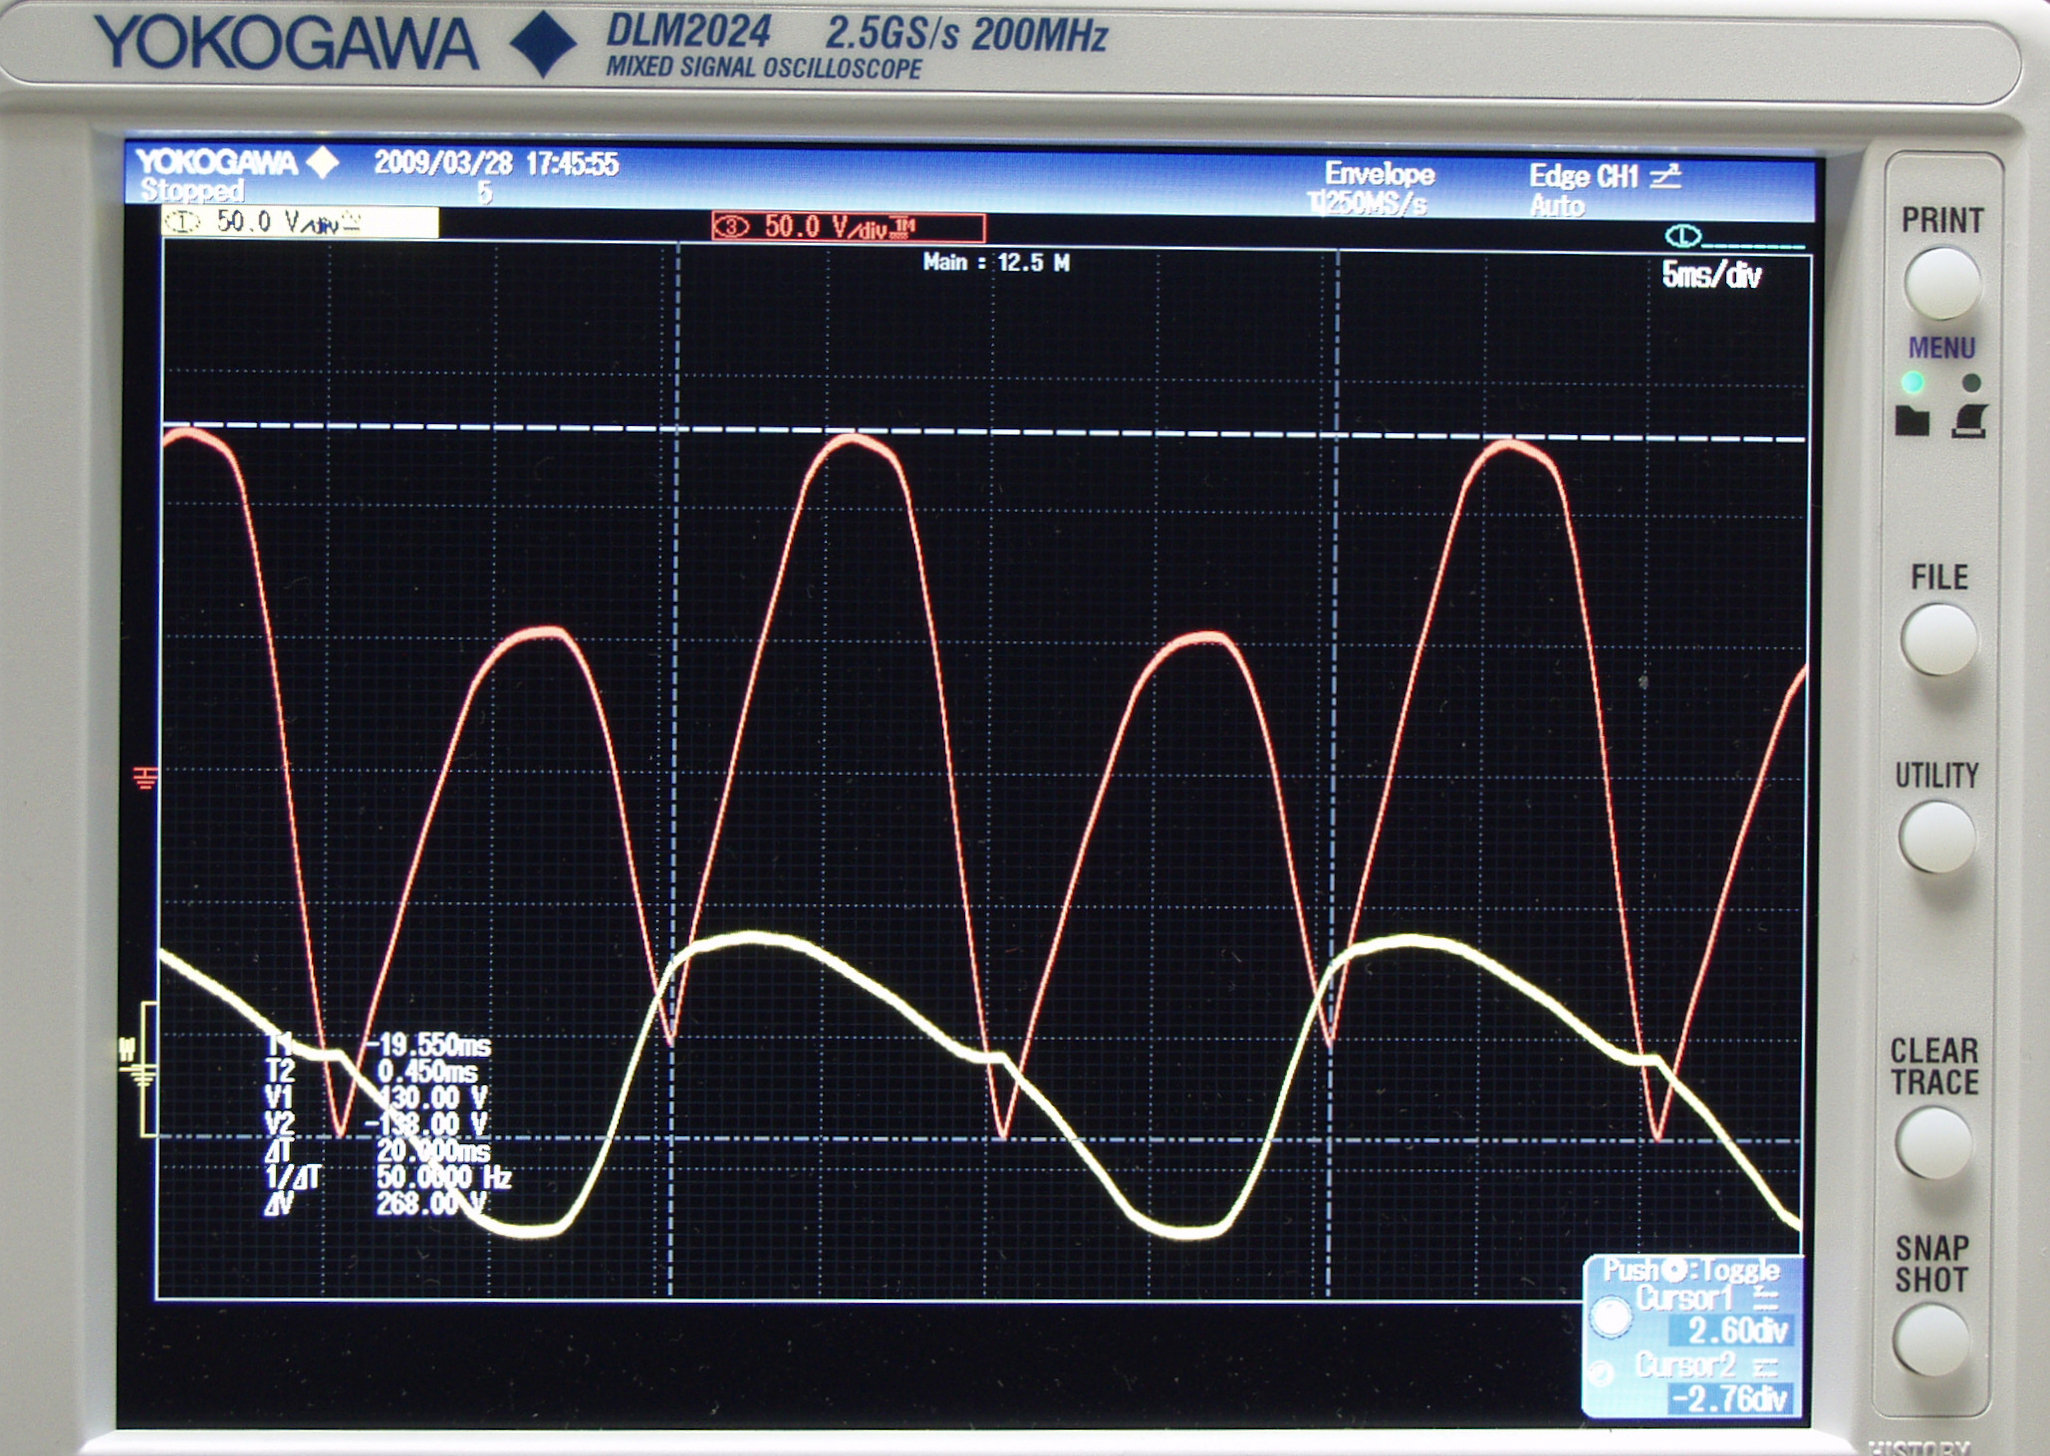The image size is (2050, 1456).
Task: Click the printer icon under MENU
Action: 1969,421
